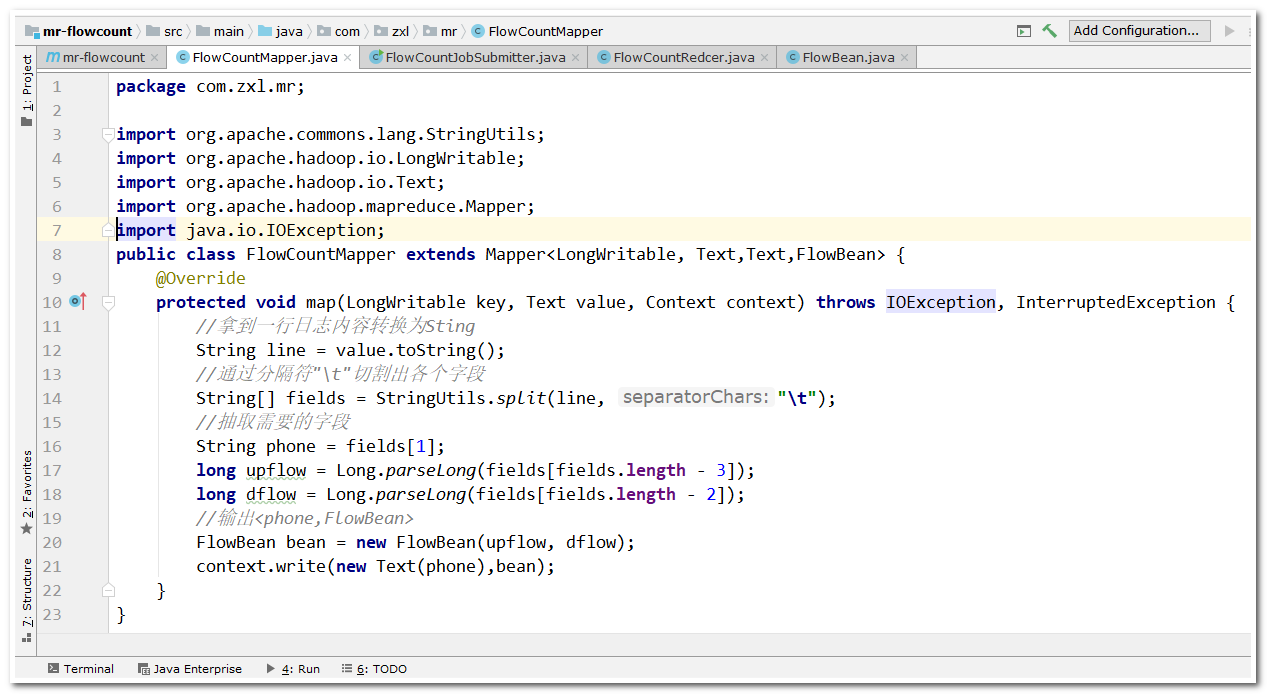Click 'String phone = fields[1];' statement

coord(320,446)
